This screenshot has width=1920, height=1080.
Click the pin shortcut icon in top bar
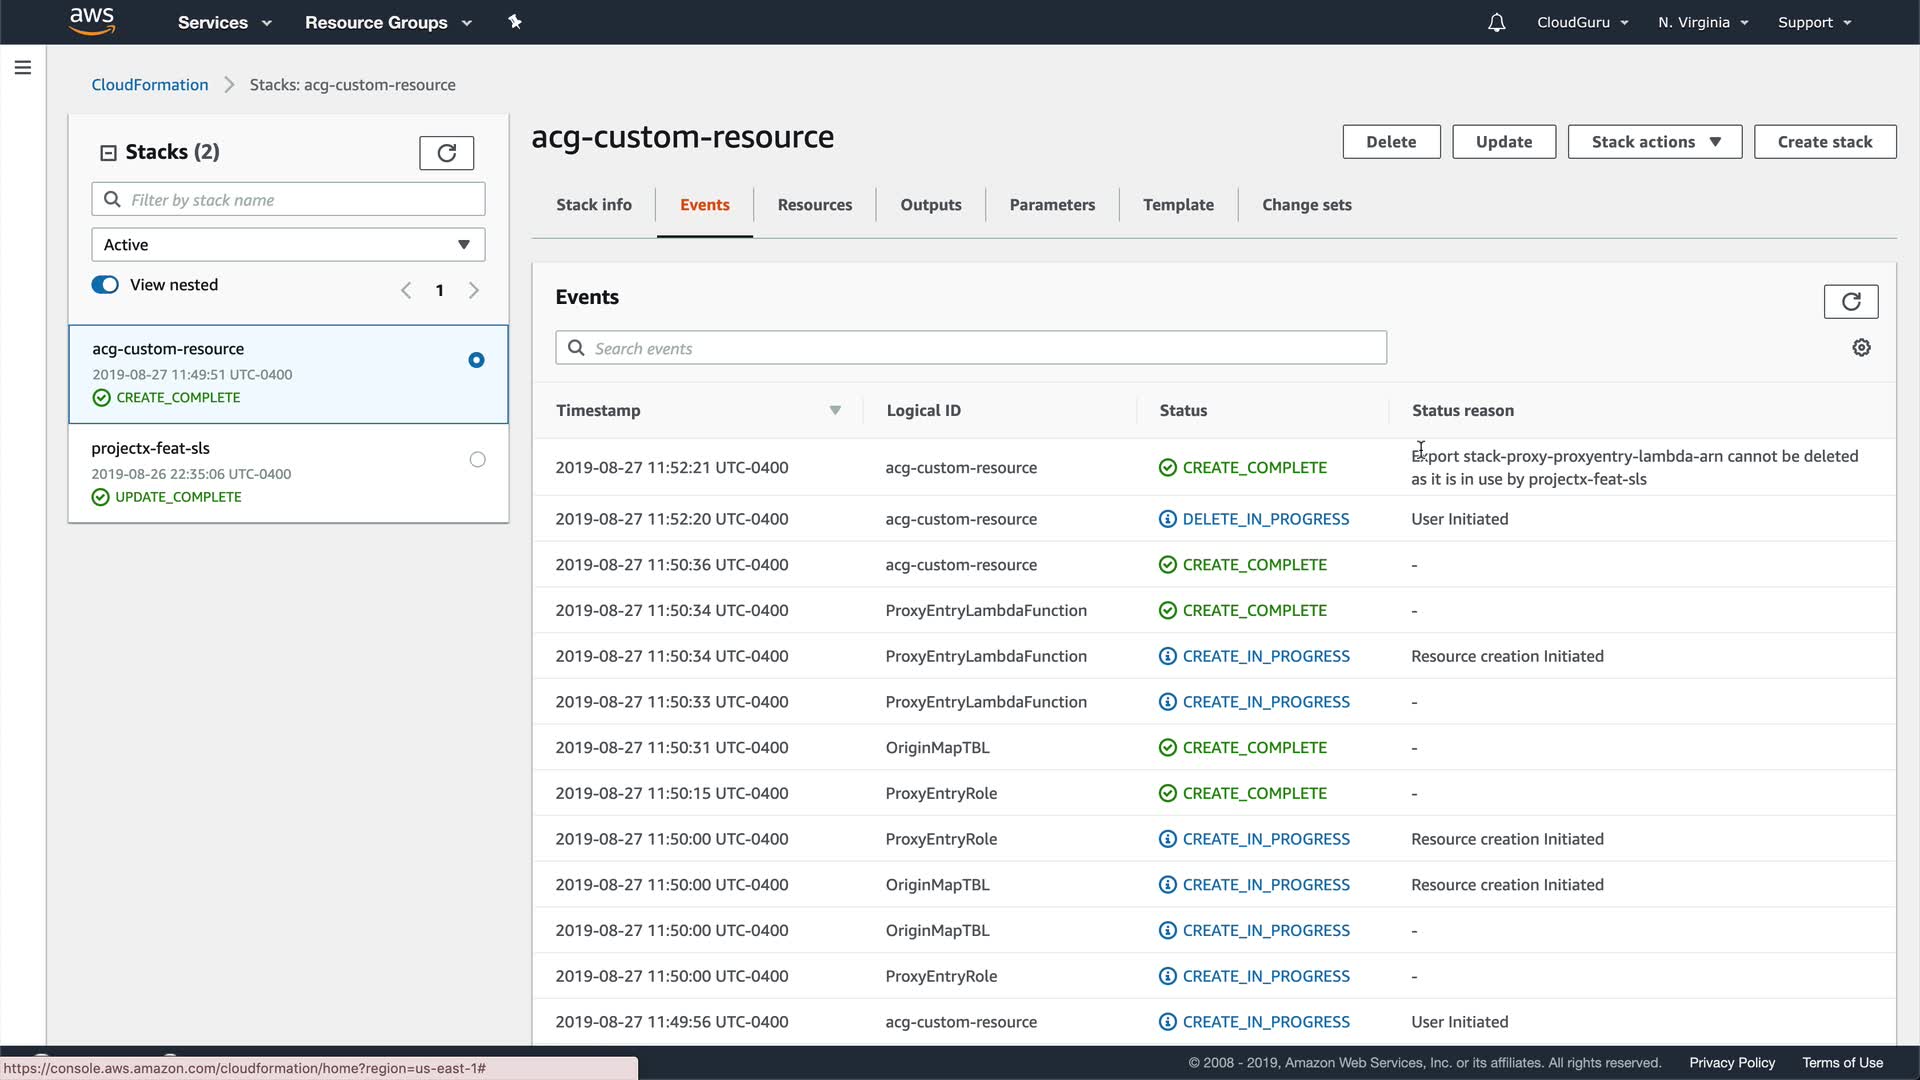(x=515, y=22)
